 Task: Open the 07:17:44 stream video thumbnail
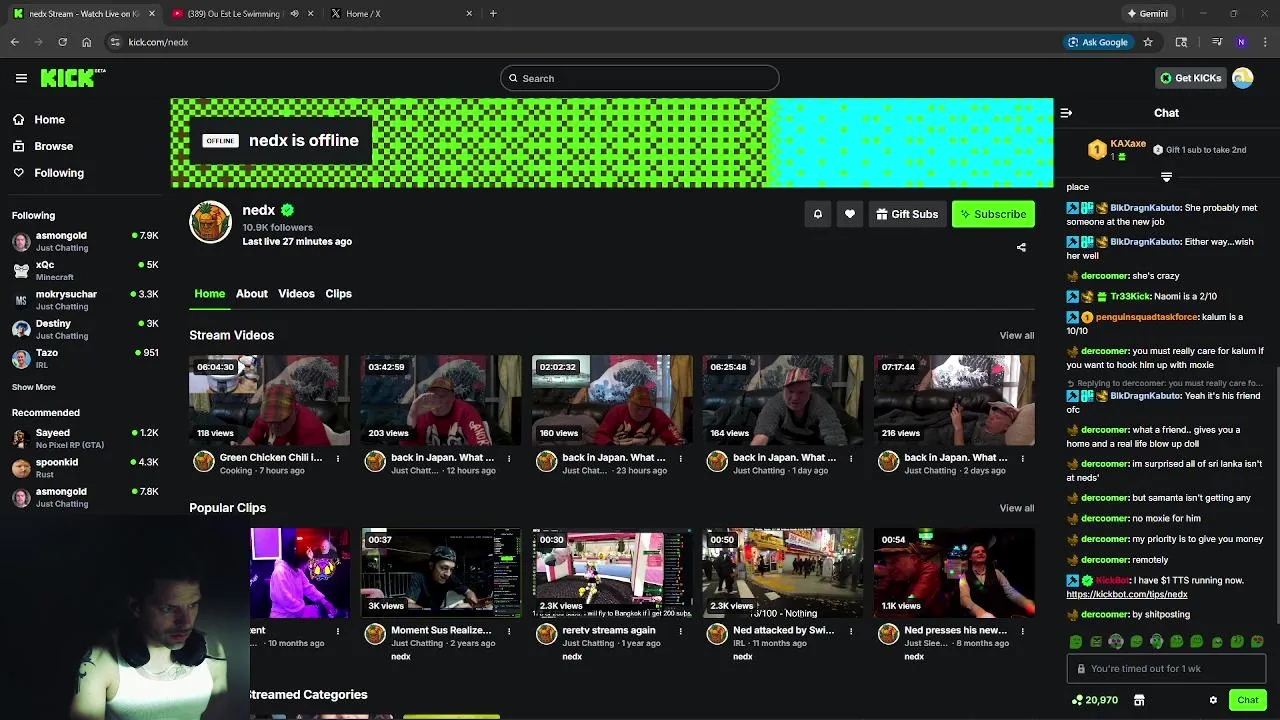point(954,400)
